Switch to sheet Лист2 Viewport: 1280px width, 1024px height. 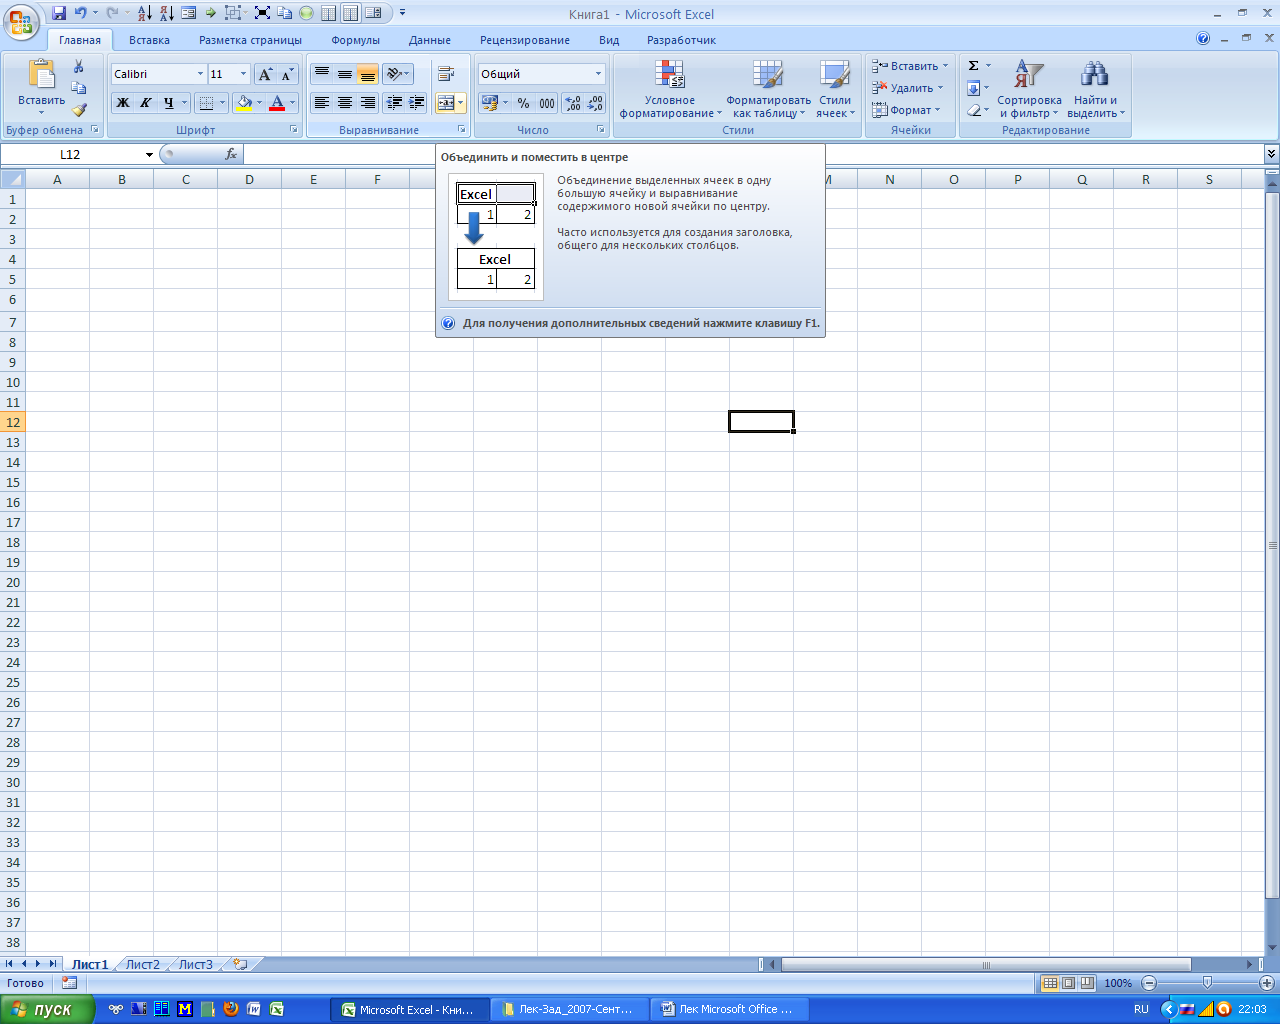coord(142,965)
